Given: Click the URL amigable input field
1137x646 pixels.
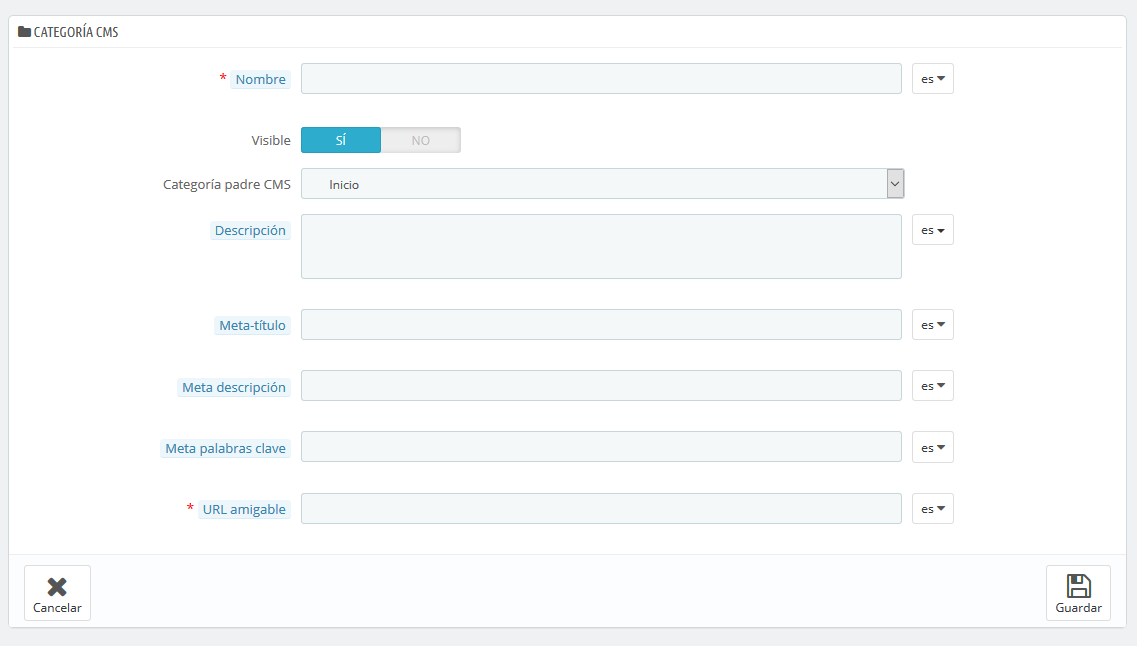Looking at the screenshot, I should point(601,509).
